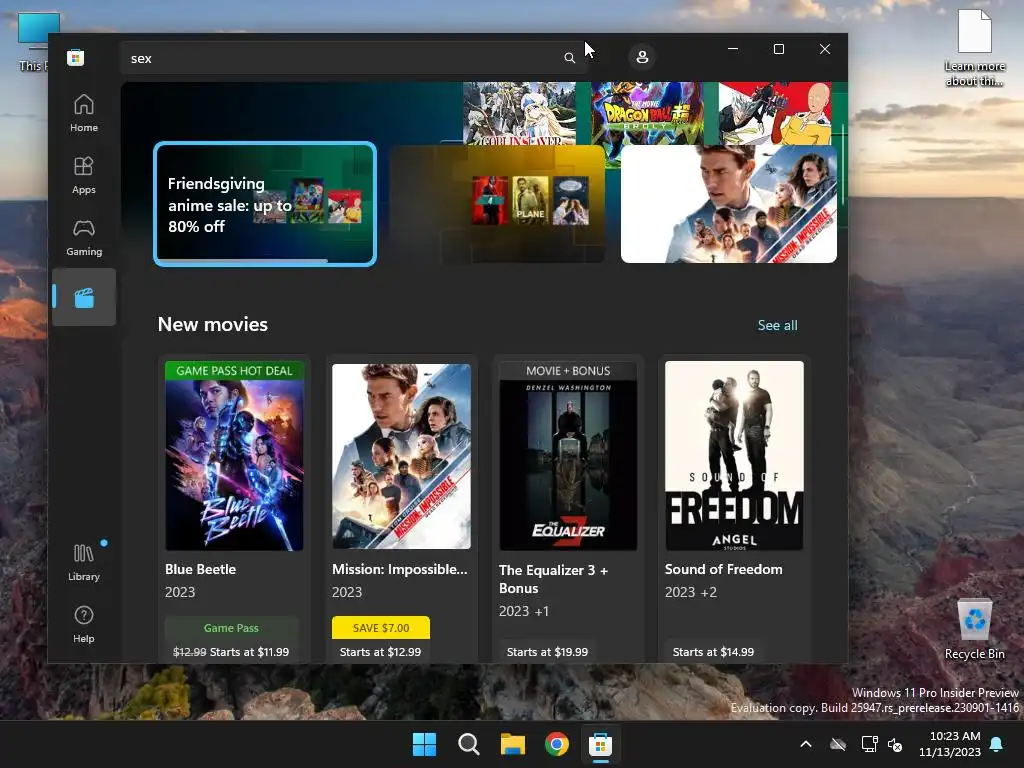The width and height of the screenshot is (1024, 768).
Task: Click the search magnifier icon in the search box
Action: [x=569, y=58]
